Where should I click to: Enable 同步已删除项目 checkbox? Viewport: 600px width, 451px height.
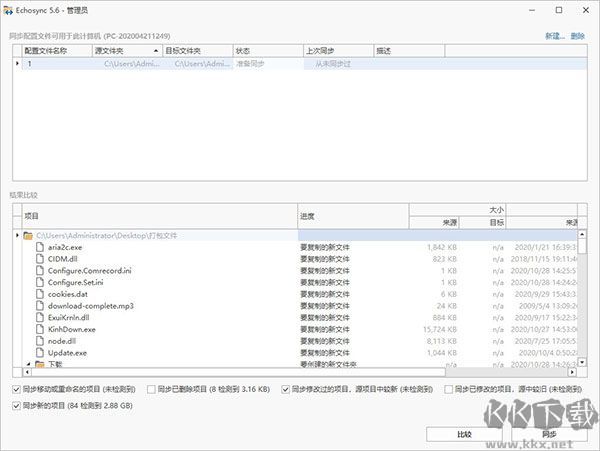tap(151, 389)
